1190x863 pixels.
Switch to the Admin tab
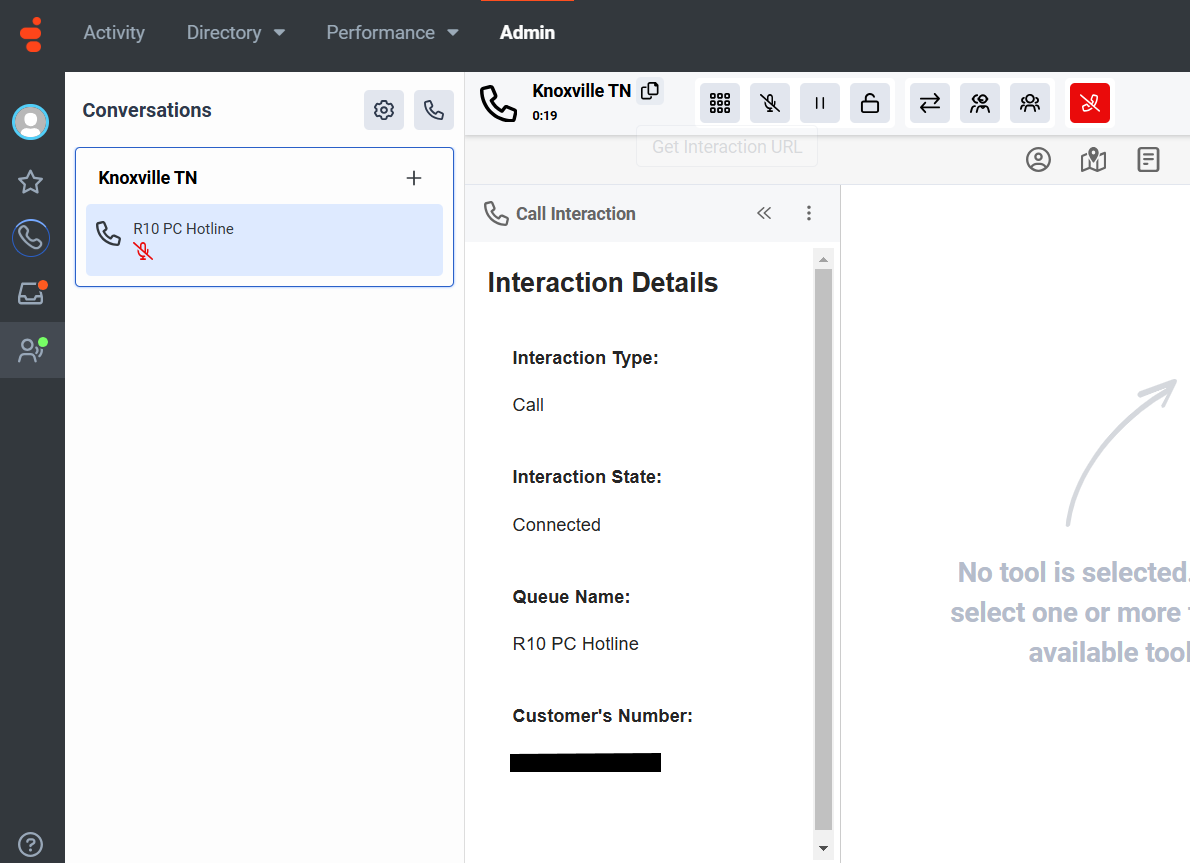(527, 33)
